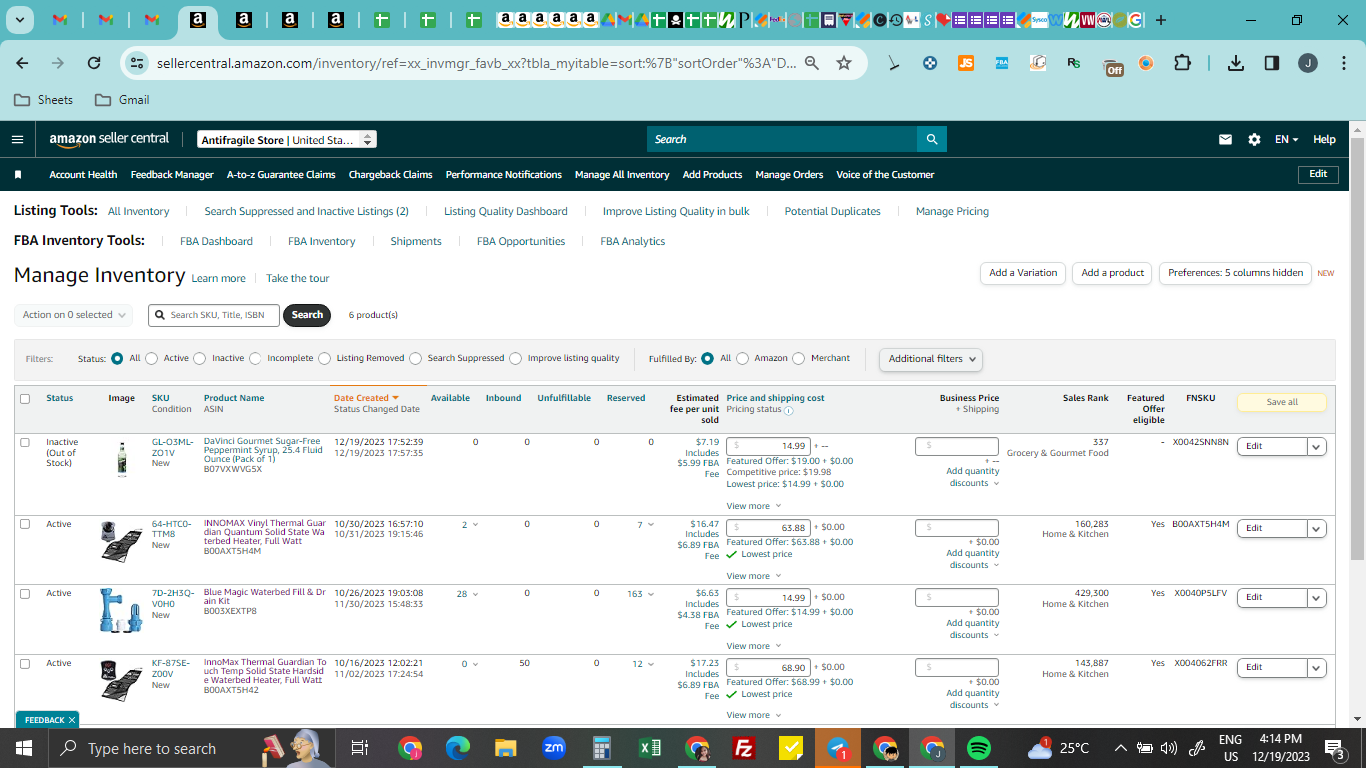1366x768 pixels.
Task: Open the Gmail bookmark folder
Action: (122, 100)
